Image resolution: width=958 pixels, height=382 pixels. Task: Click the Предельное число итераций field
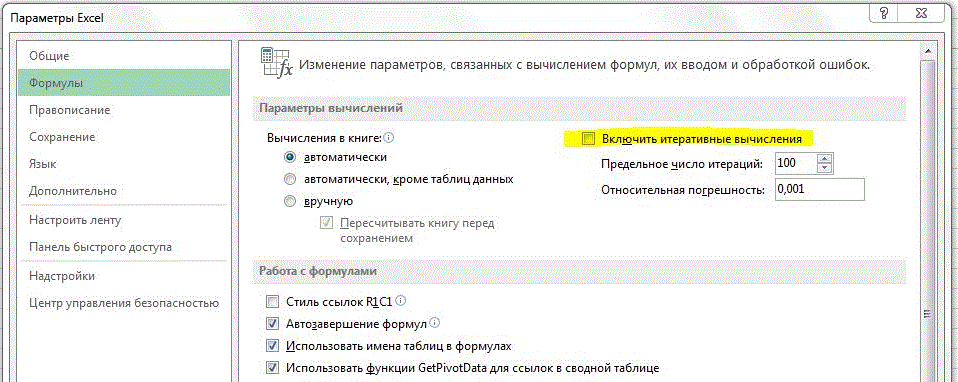coord(796,164)
